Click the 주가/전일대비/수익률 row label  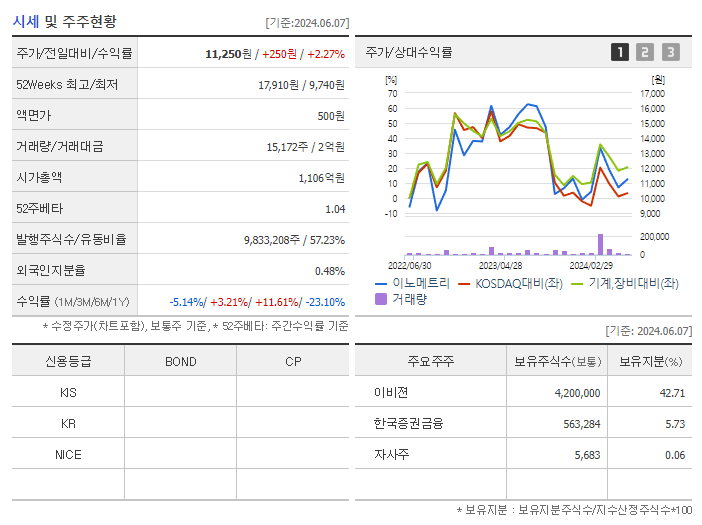point(74,53)
